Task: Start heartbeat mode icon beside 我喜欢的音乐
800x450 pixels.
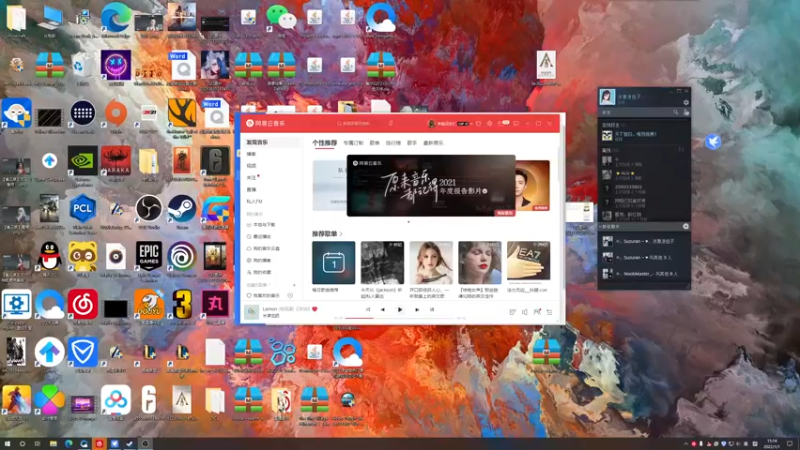Action: tap(290, 295)
